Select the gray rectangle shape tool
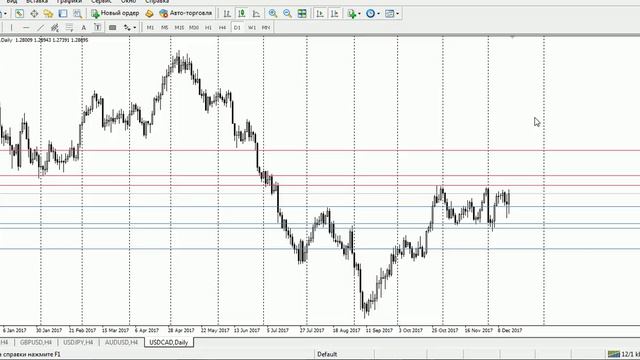The width and height of the screenshot is (640, 360). 113,27
